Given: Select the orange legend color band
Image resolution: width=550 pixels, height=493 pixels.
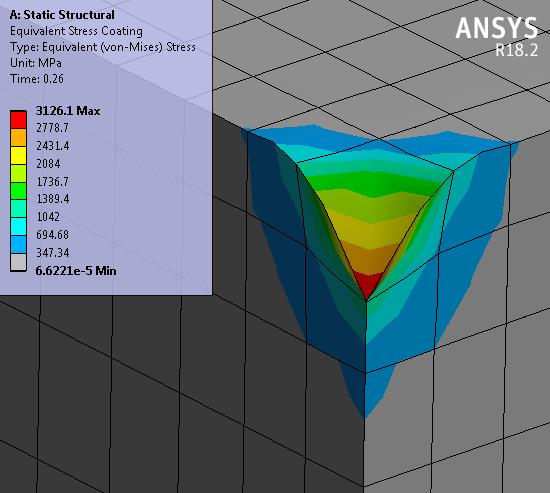Looking at the screenshot, I should pyautogui.click(x=18, y=138).
